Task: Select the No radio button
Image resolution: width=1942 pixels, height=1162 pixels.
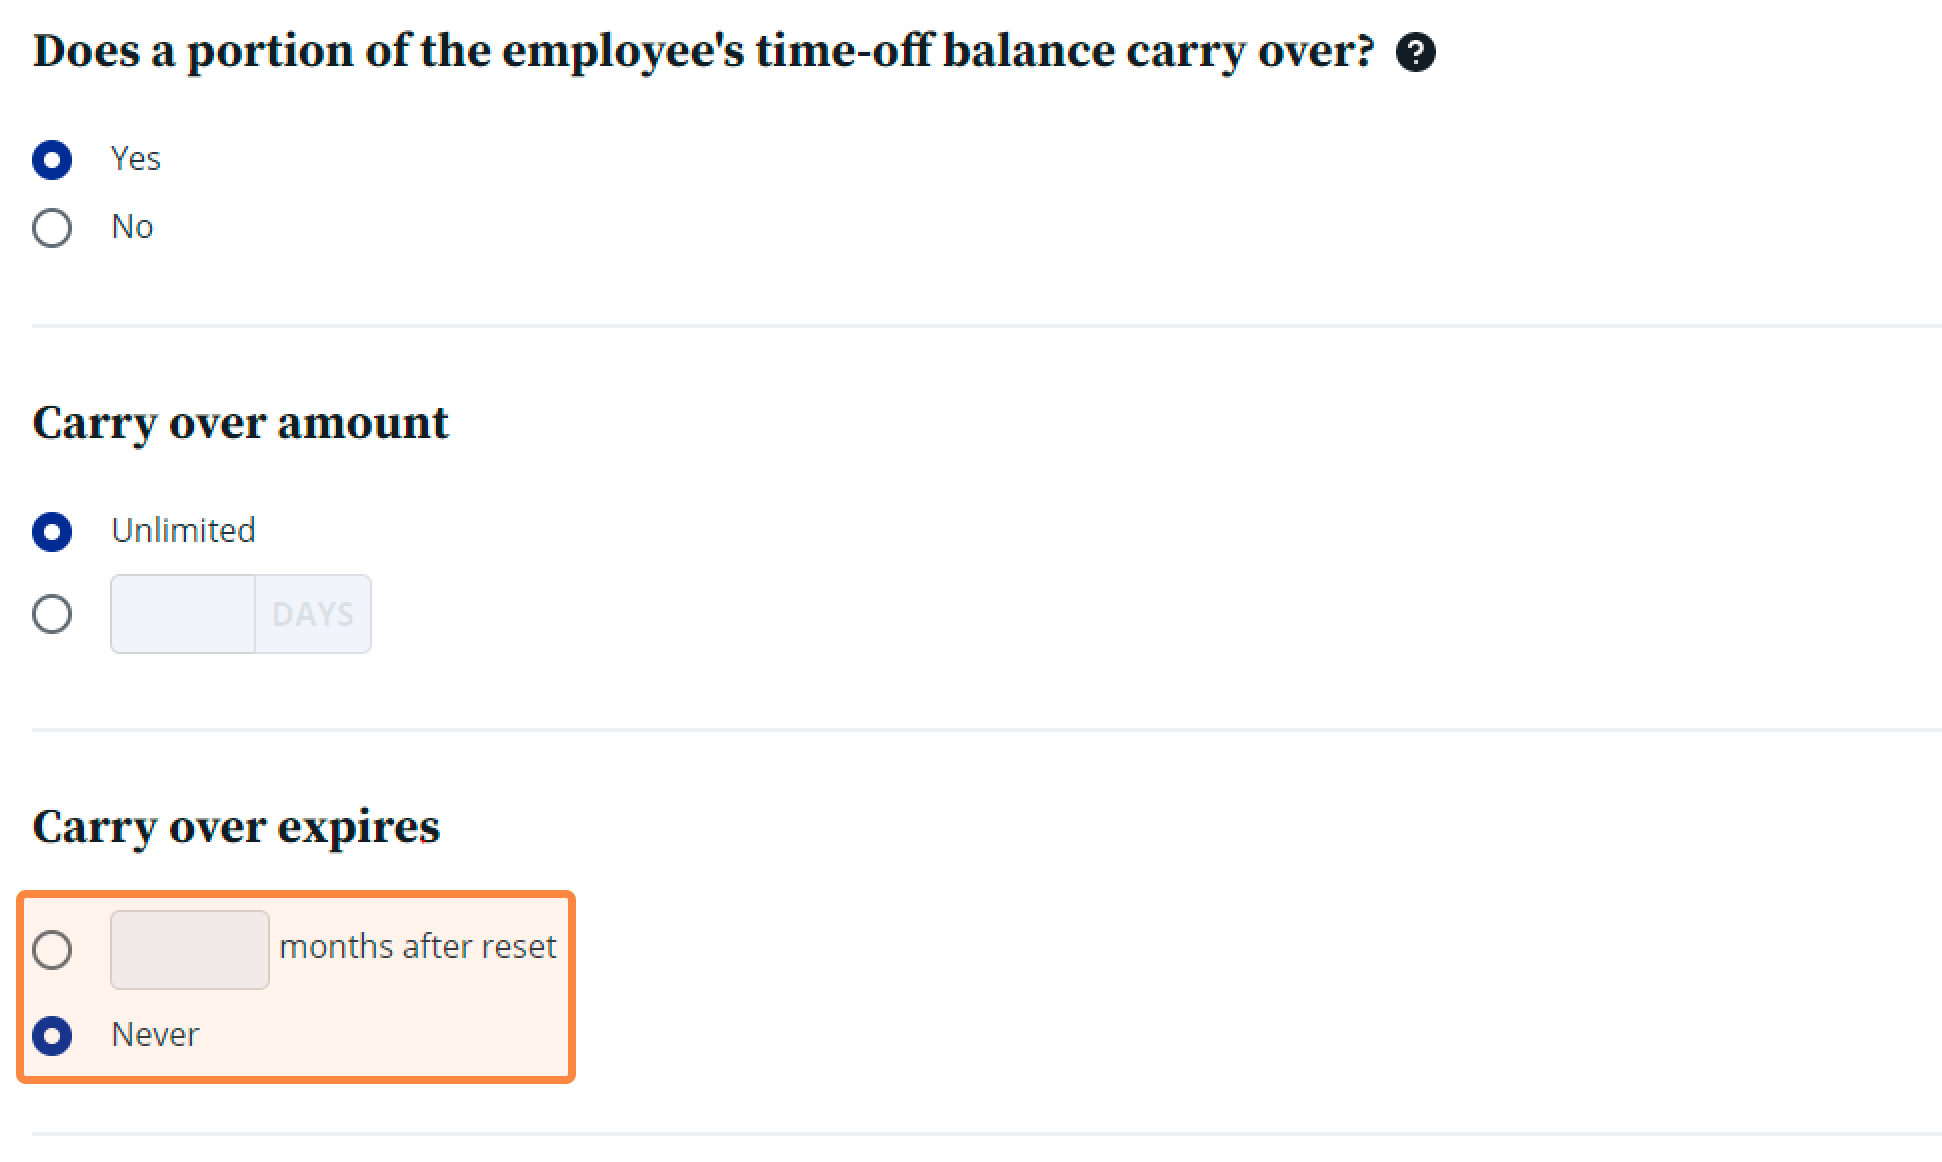Action: (52, 228)
